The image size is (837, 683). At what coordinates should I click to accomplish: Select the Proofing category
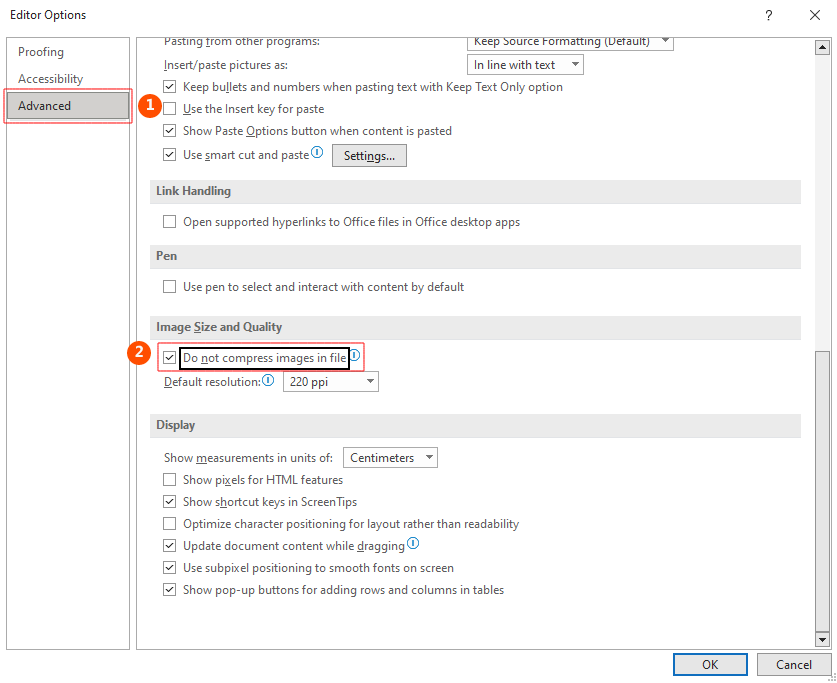[x=41, y=52]
